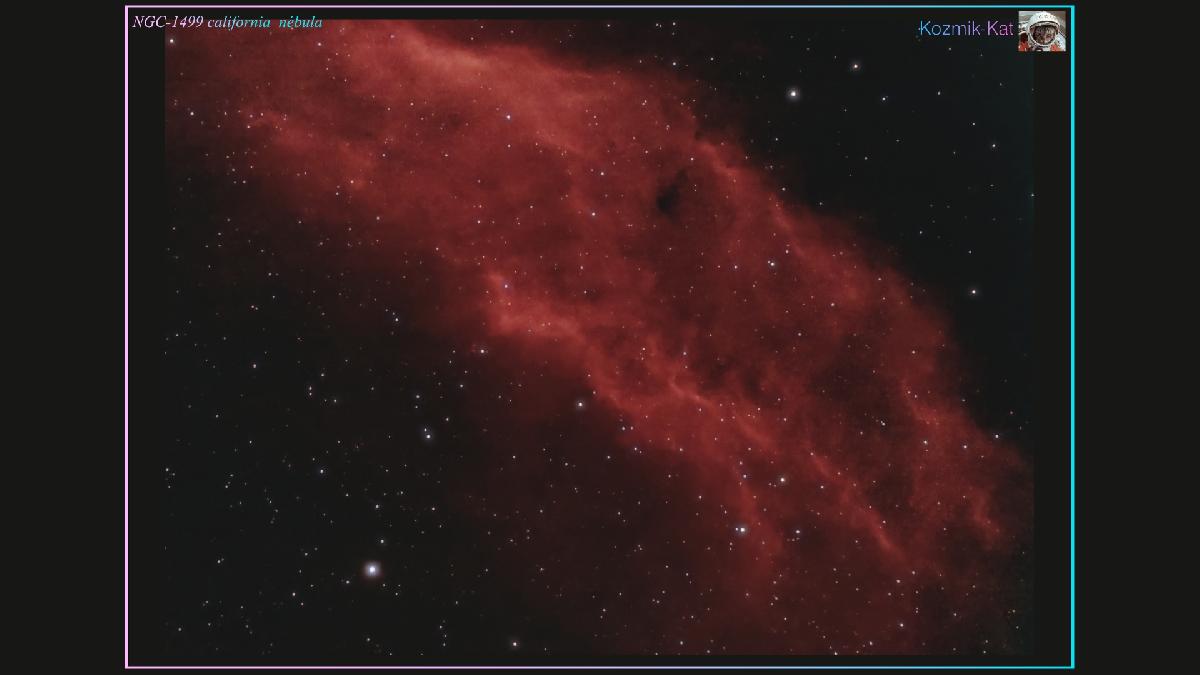Click the cyan right border of frame
Image resolution: width=1200 pixels, height=675 pixels.
coord(1072,337)
